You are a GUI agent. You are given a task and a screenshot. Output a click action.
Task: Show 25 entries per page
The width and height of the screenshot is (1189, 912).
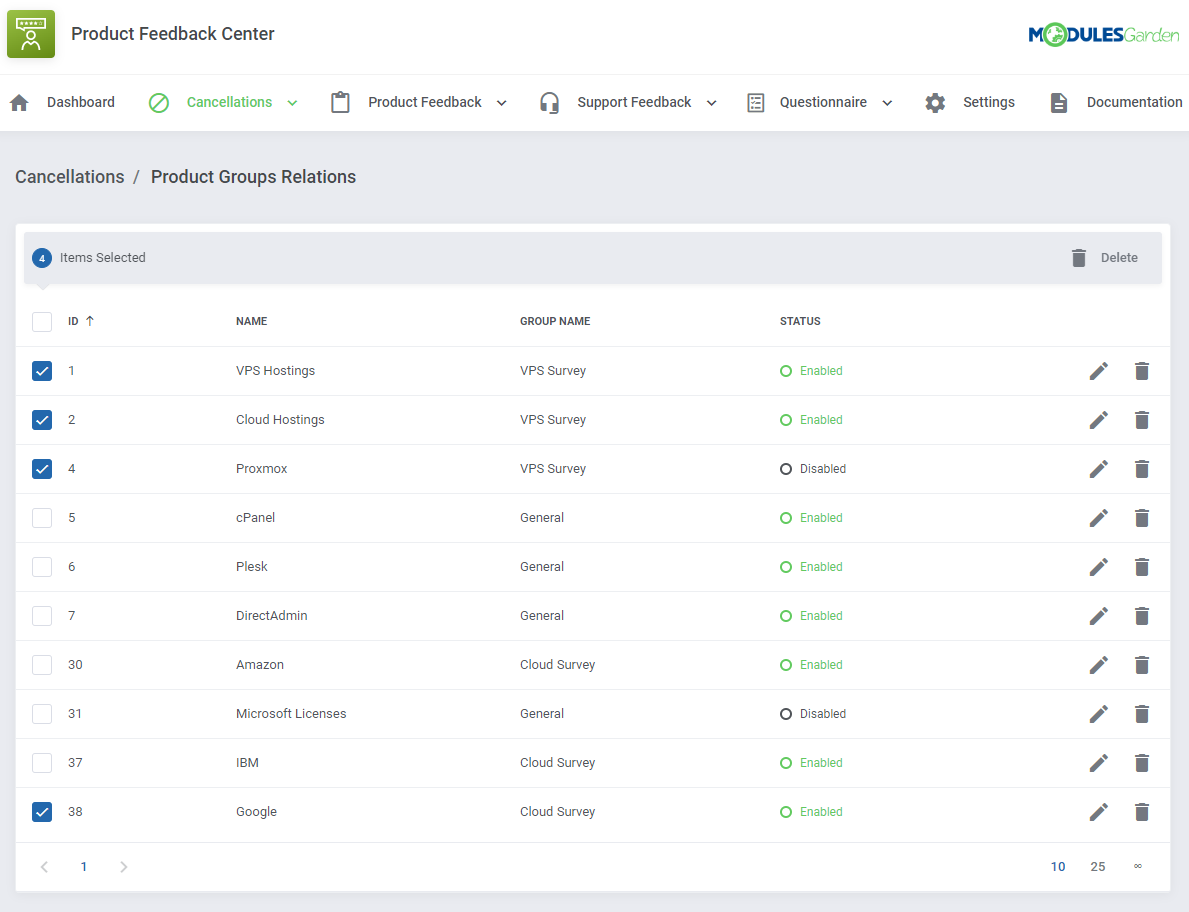pyautogui.click(x=1098, y=867)
